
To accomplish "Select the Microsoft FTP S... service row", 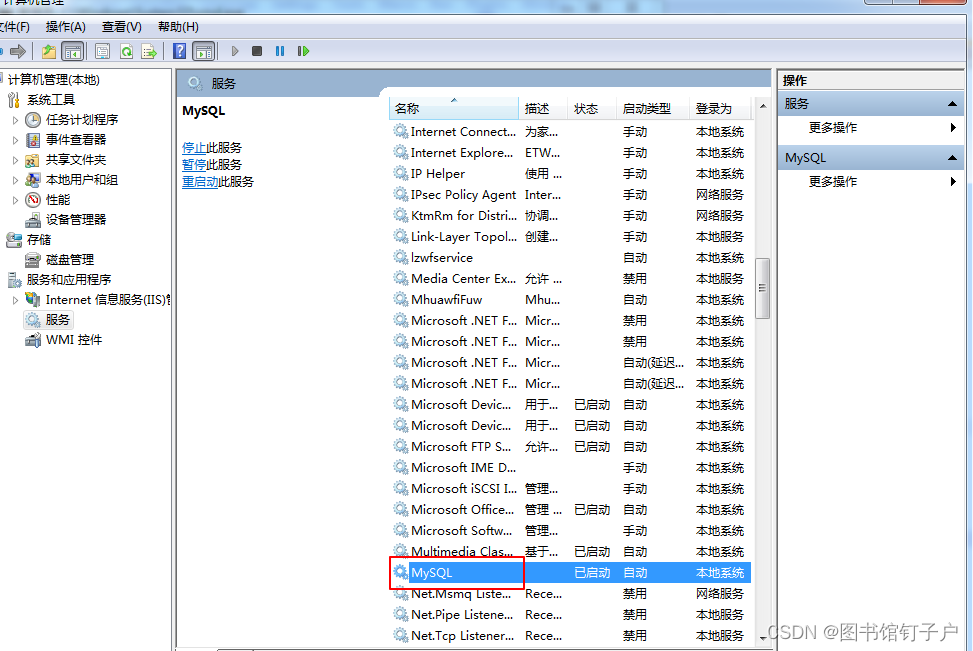I will [x=571, y=447].
